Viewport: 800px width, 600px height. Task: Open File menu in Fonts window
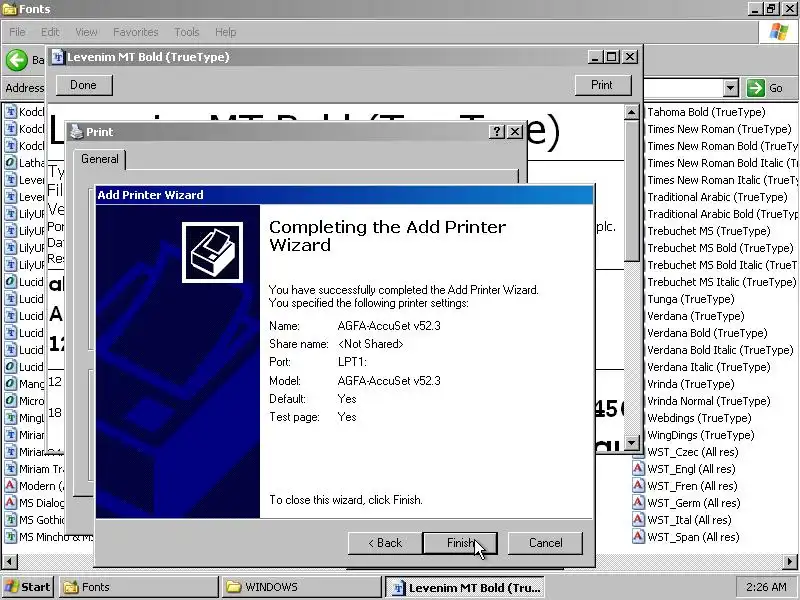(17, 32)
